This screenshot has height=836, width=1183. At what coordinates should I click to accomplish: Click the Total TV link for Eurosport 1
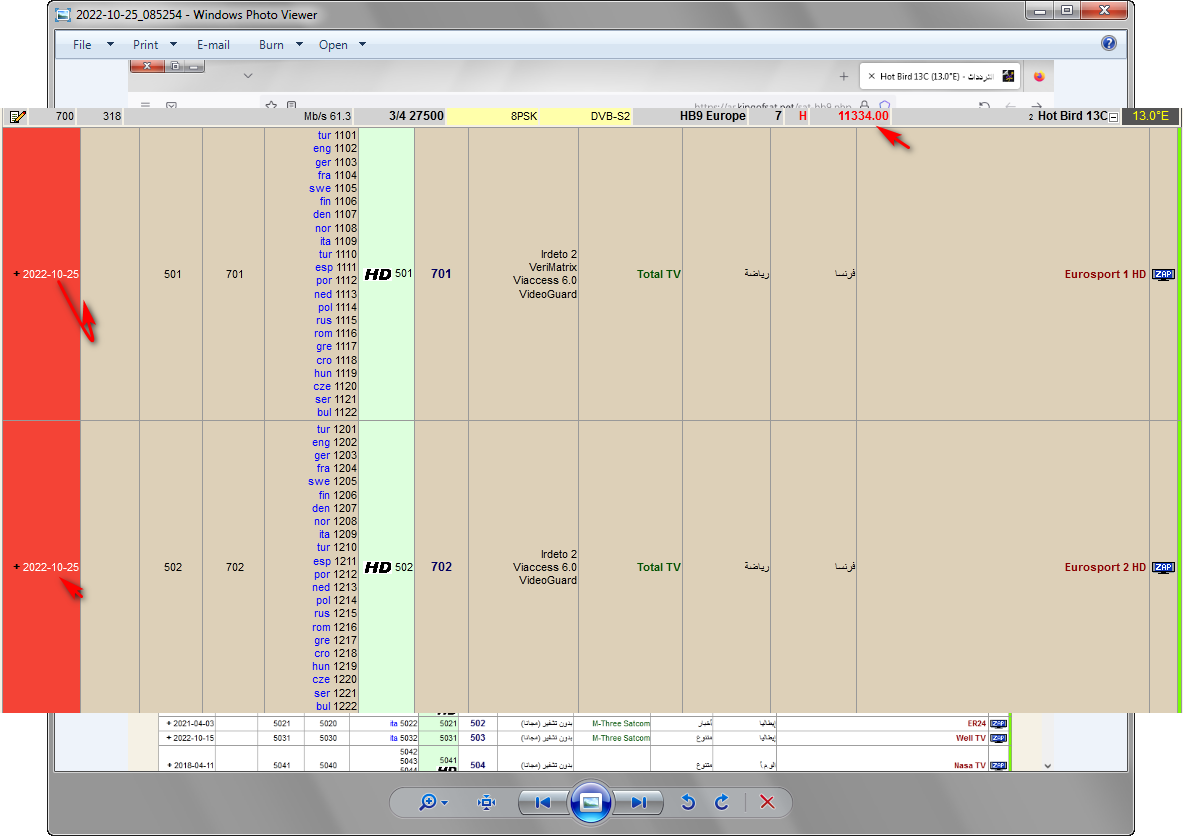659,274
